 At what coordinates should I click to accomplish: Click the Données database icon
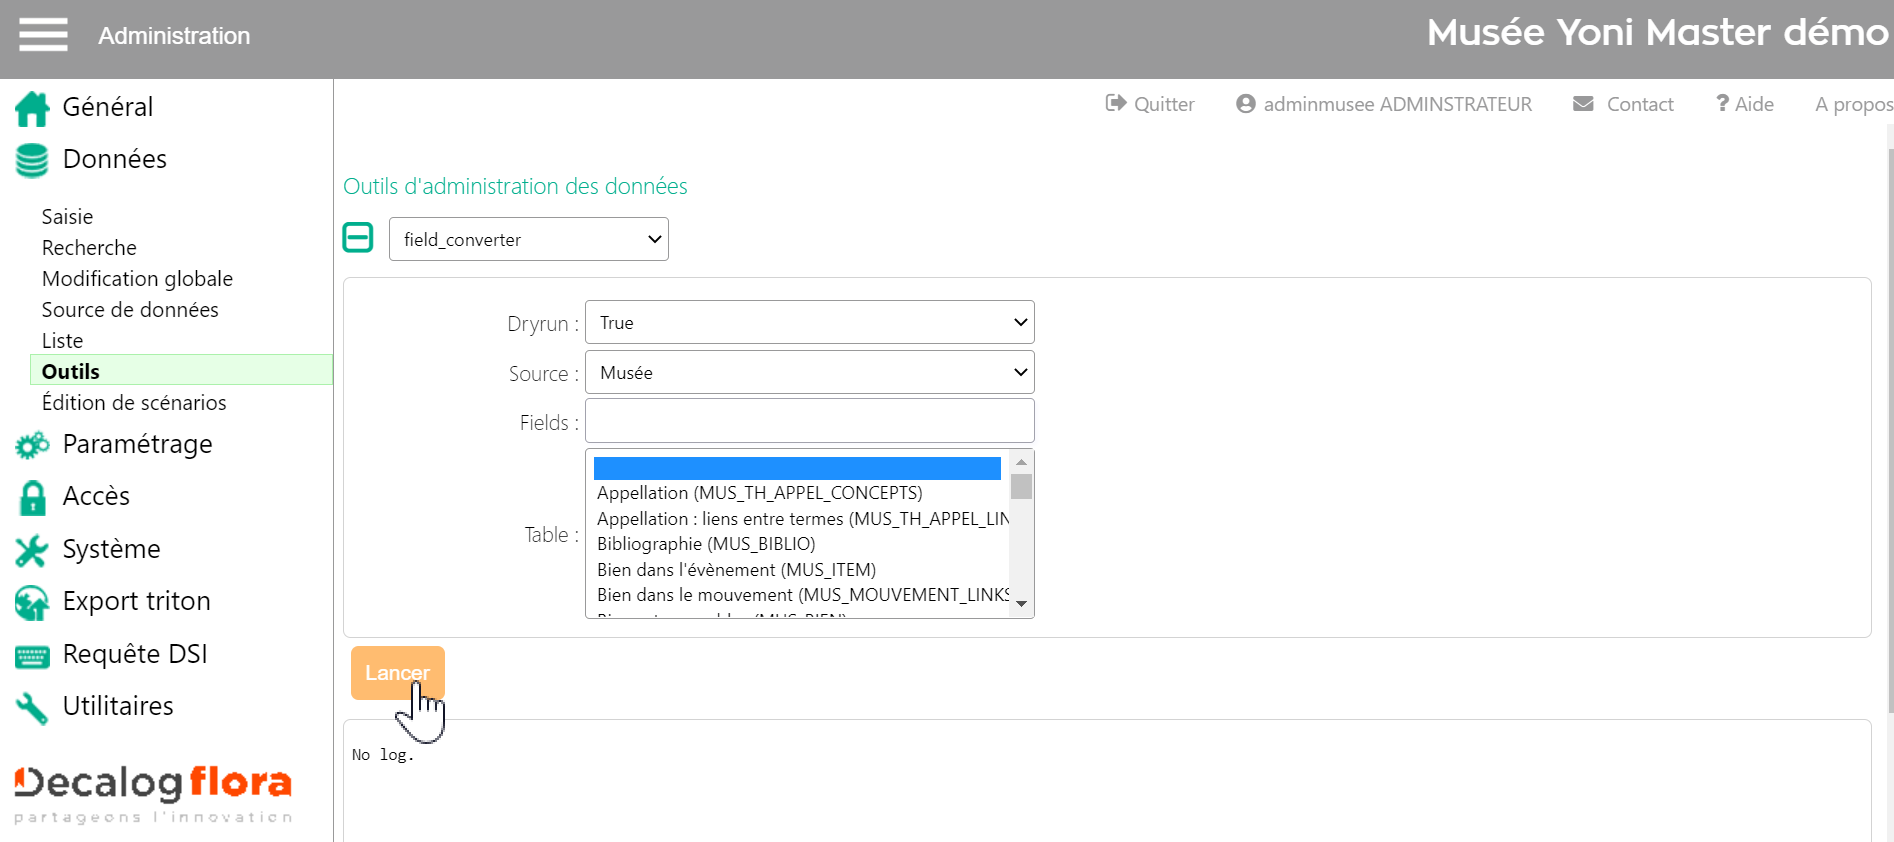[x=32, y=160]
